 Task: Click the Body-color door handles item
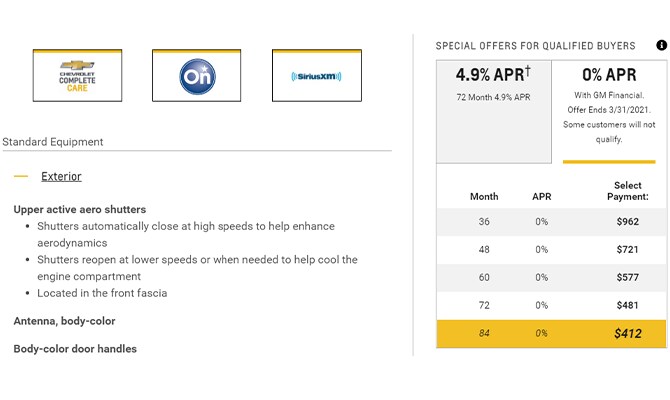pos(75,349)
